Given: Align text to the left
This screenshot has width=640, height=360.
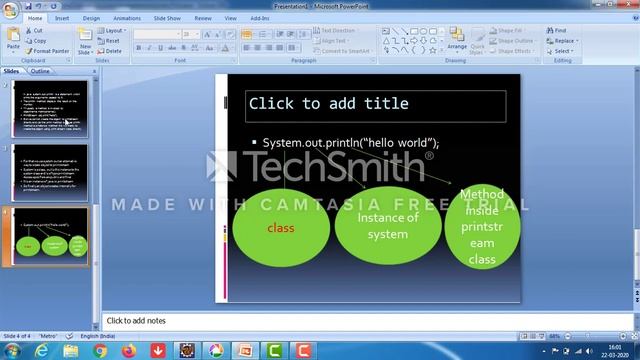Looking at the screenshot, I should [247, 48].
